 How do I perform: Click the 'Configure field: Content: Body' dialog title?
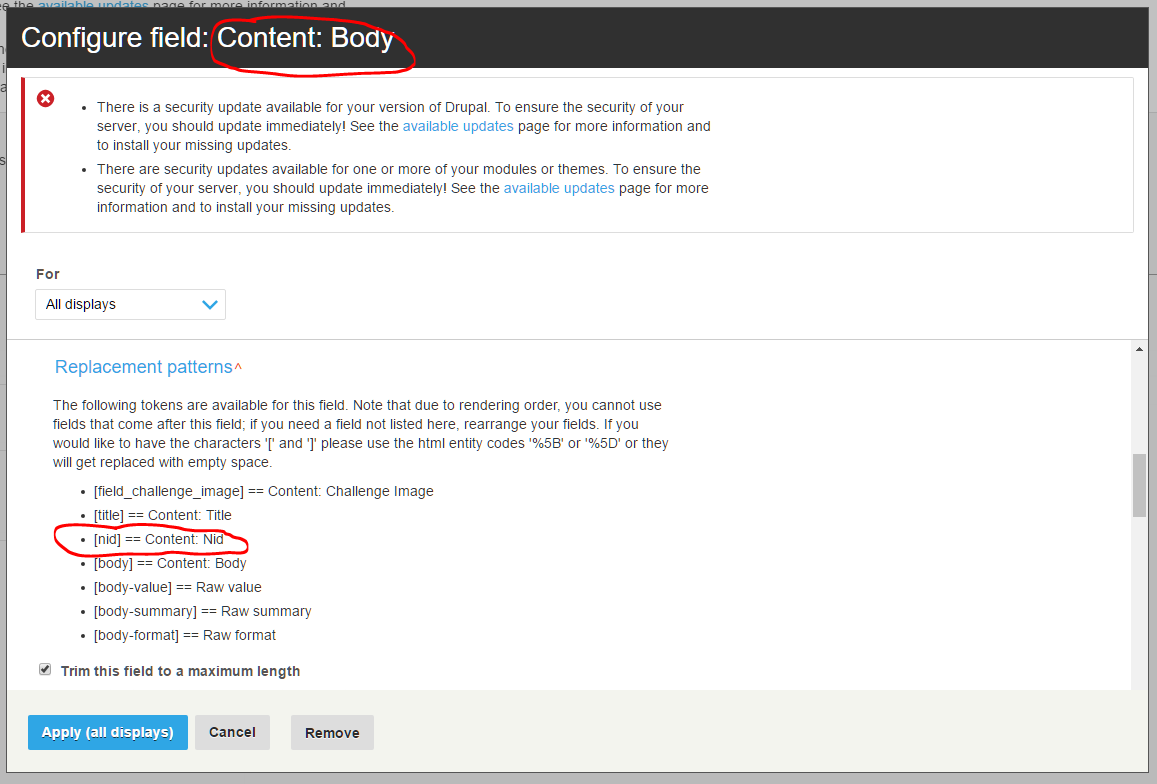click(207, 38)
